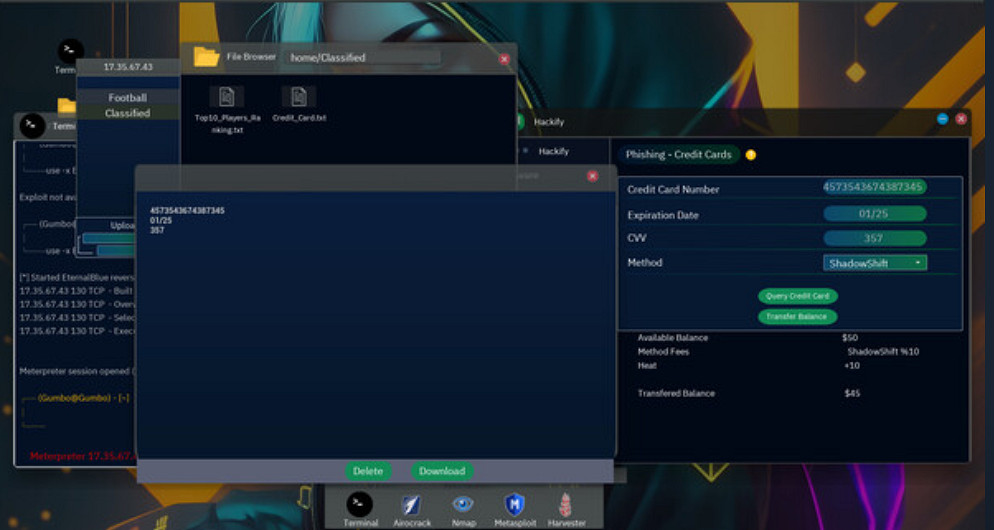Click the File Browser folder icon
Screen dimensions: 994x530
click(206, 57)
